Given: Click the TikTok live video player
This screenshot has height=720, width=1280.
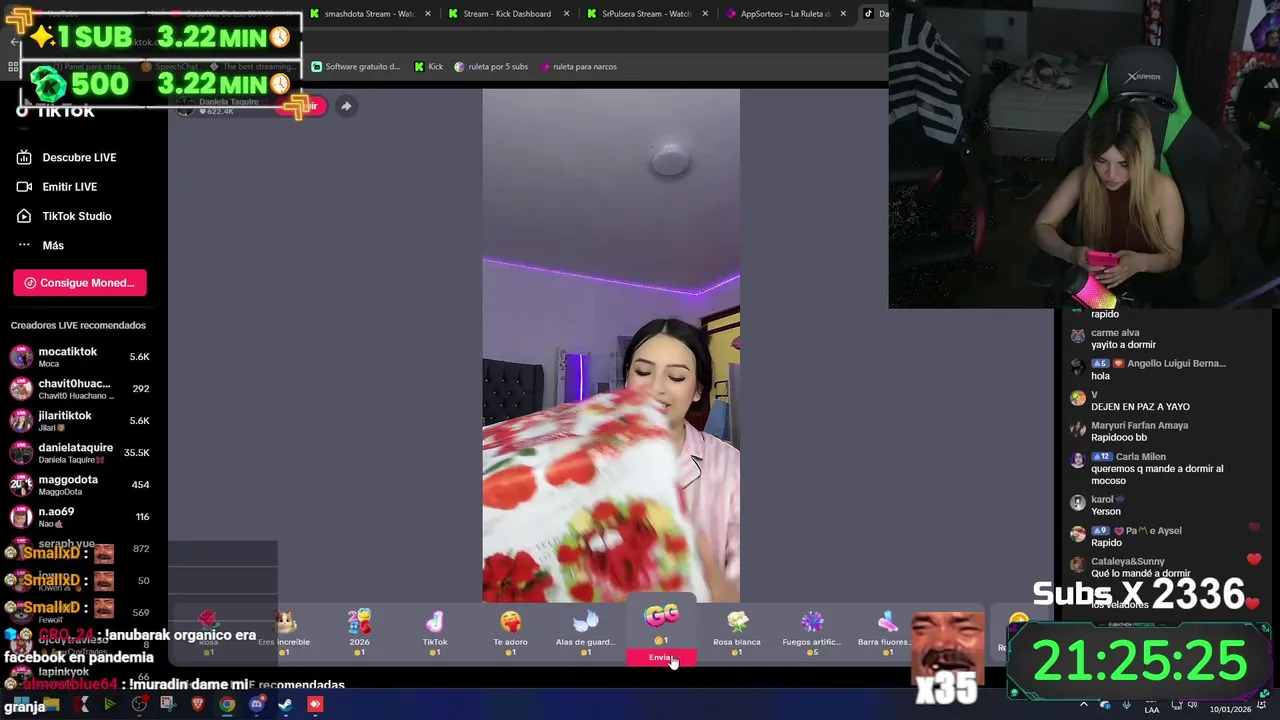Looking at the screenshot, I should [x=611, y=346].
